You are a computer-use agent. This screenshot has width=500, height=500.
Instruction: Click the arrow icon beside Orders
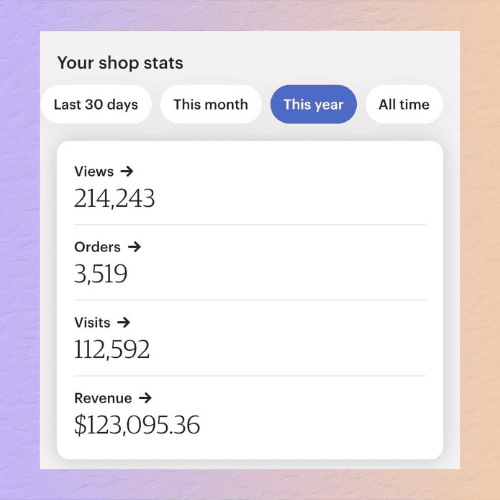pyautogui.click(x=134, y=247)
